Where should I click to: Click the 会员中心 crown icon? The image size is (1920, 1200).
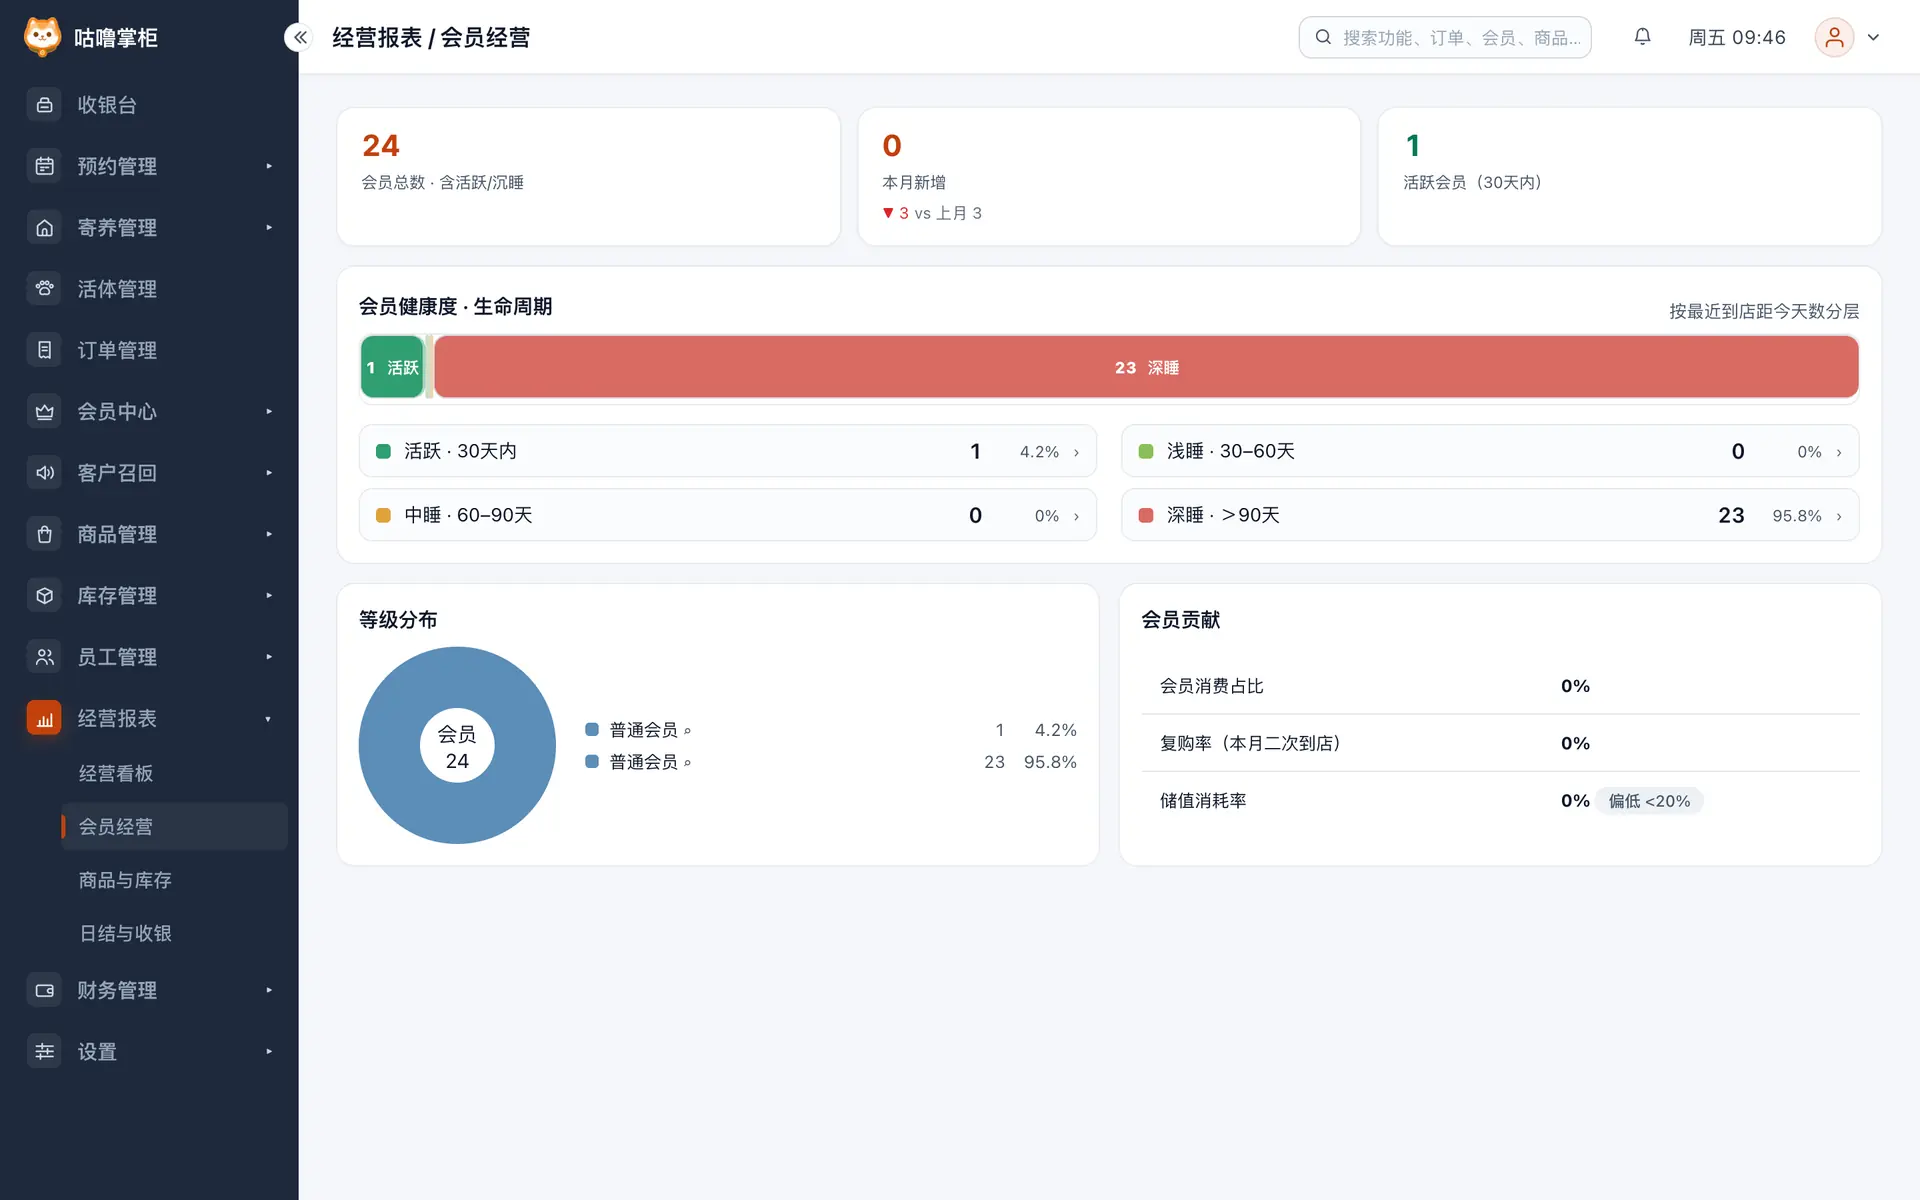click(x=44, y=412)
